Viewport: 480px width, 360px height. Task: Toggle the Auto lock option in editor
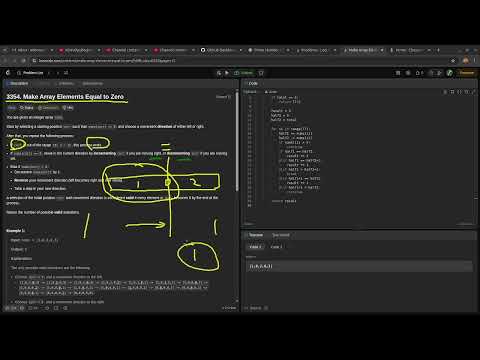coord(271,92)
